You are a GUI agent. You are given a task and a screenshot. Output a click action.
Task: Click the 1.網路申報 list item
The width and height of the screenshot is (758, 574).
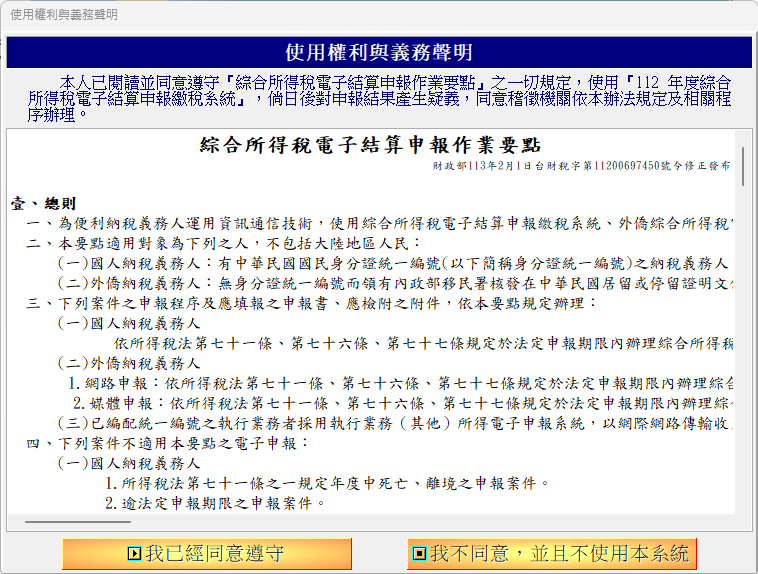point(400,383)
